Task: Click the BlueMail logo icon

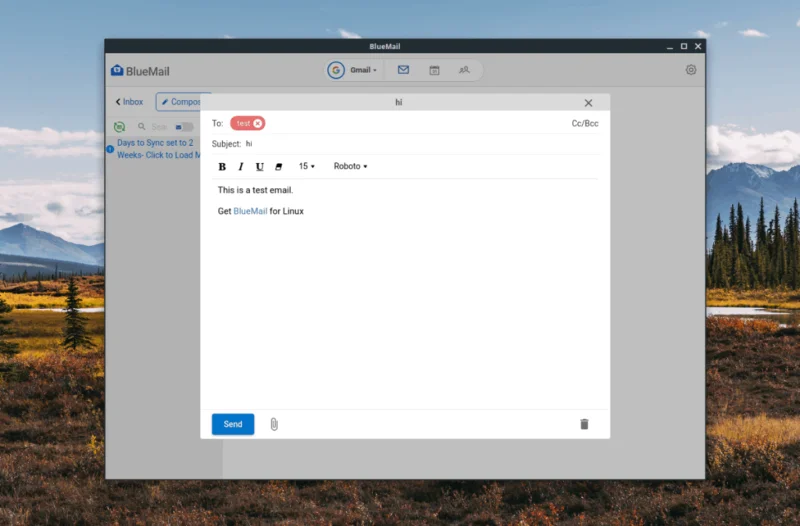Action: (x=117, y=70)
